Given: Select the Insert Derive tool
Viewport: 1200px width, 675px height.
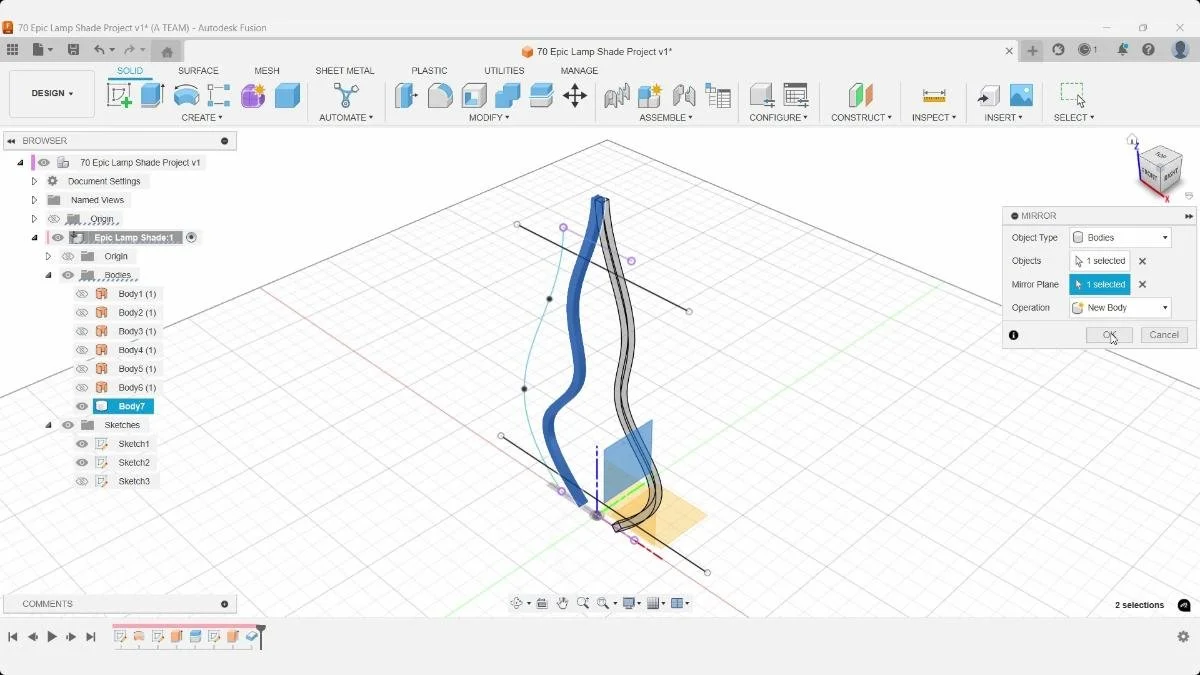Looking at the screenshot, I should 988,95.
